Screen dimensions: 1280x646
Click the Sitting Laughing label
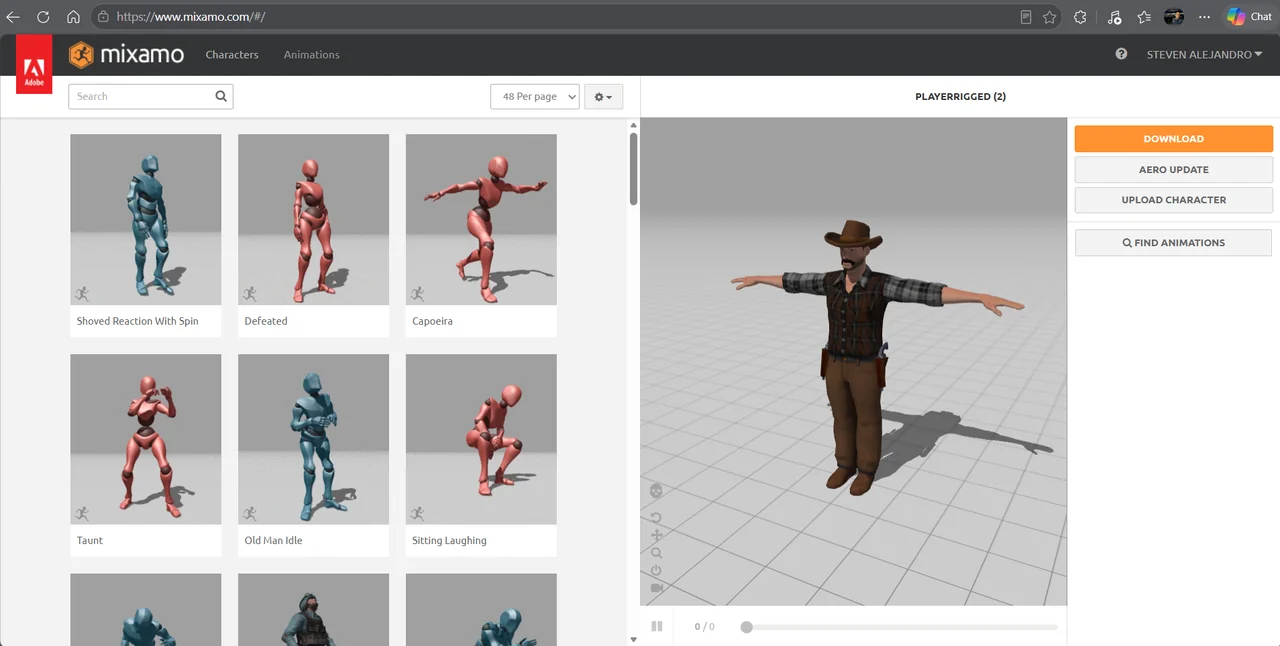(449, 540)
